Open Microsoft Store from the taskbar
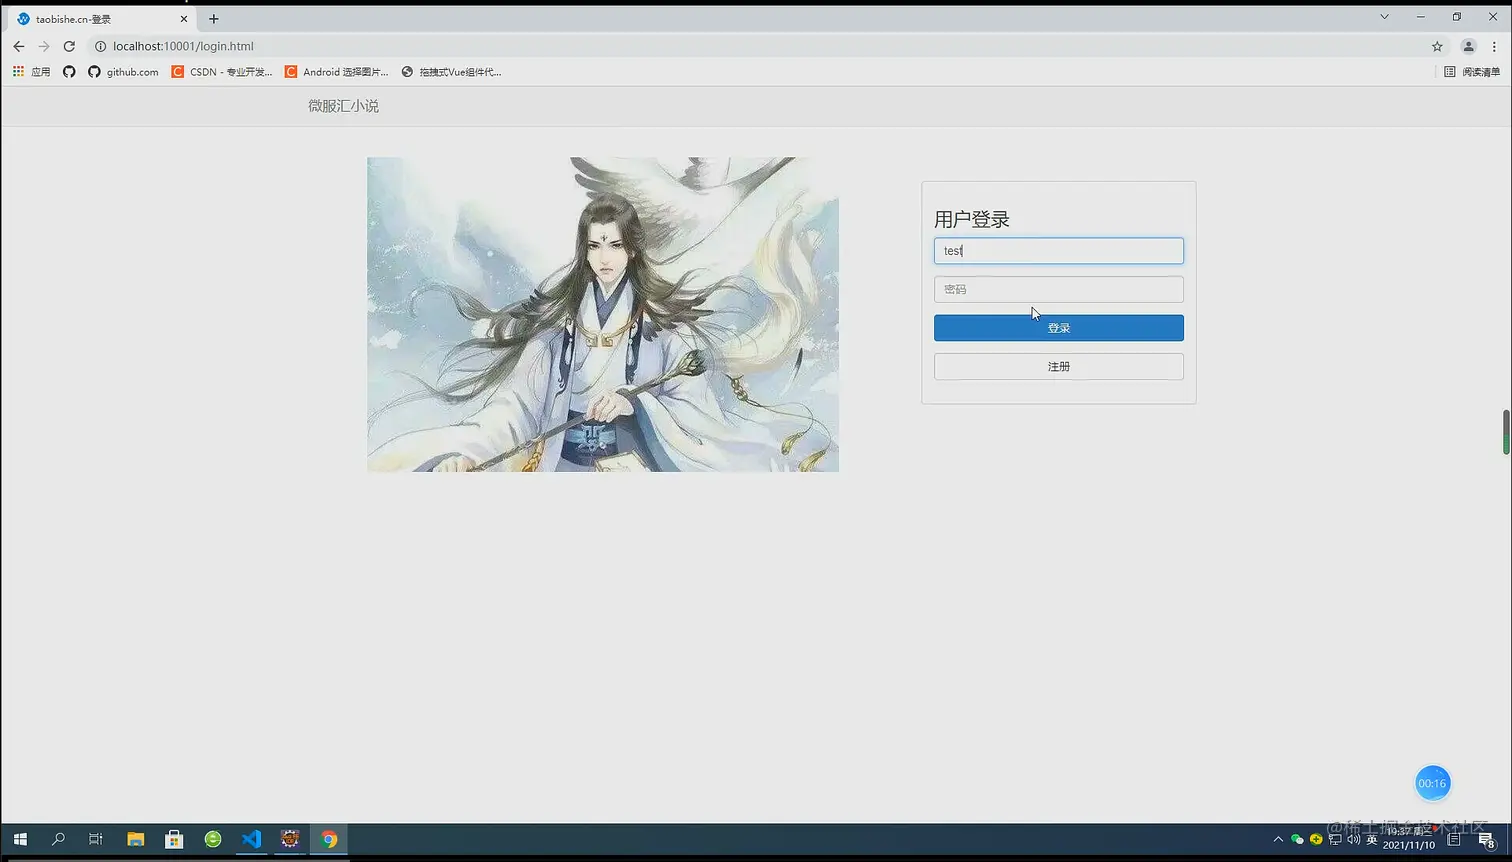 [174, 839]
